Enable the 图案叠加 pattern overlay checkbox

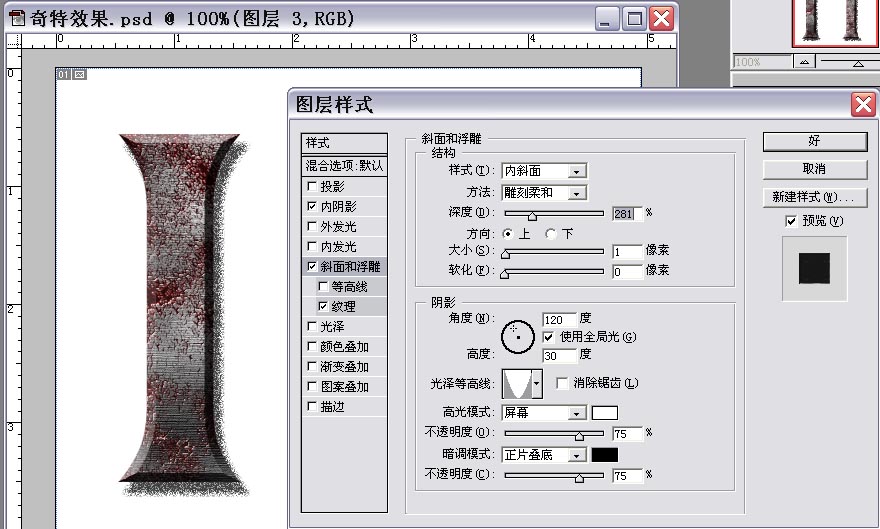point(312,386)
